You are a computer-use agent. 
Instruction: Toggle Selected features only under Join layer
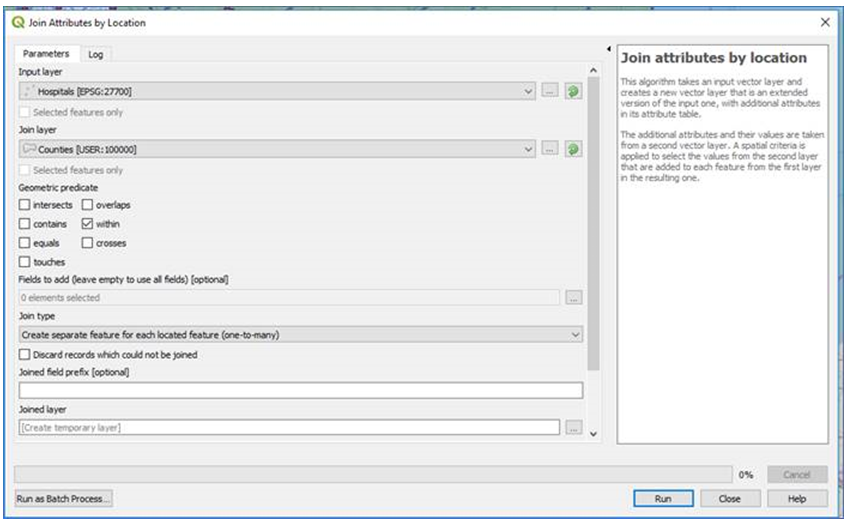click(x=24, y=170)
